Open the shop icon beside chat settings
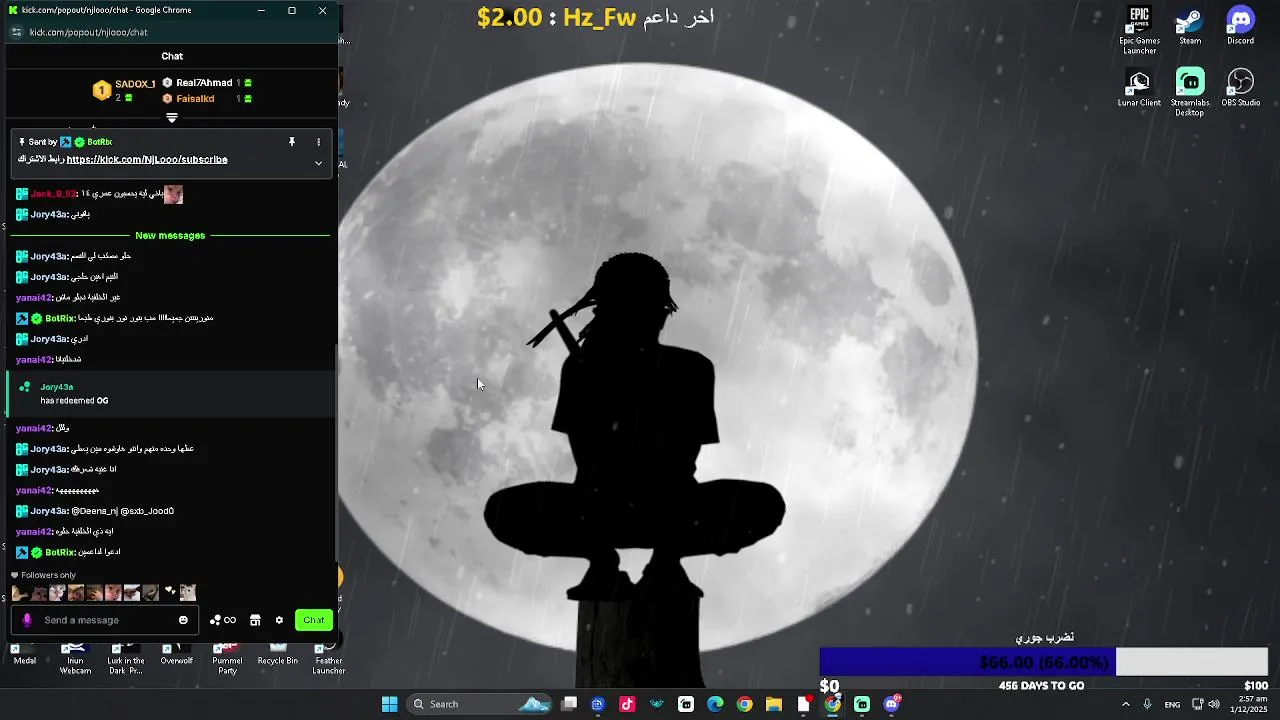 tap(255, 620)
